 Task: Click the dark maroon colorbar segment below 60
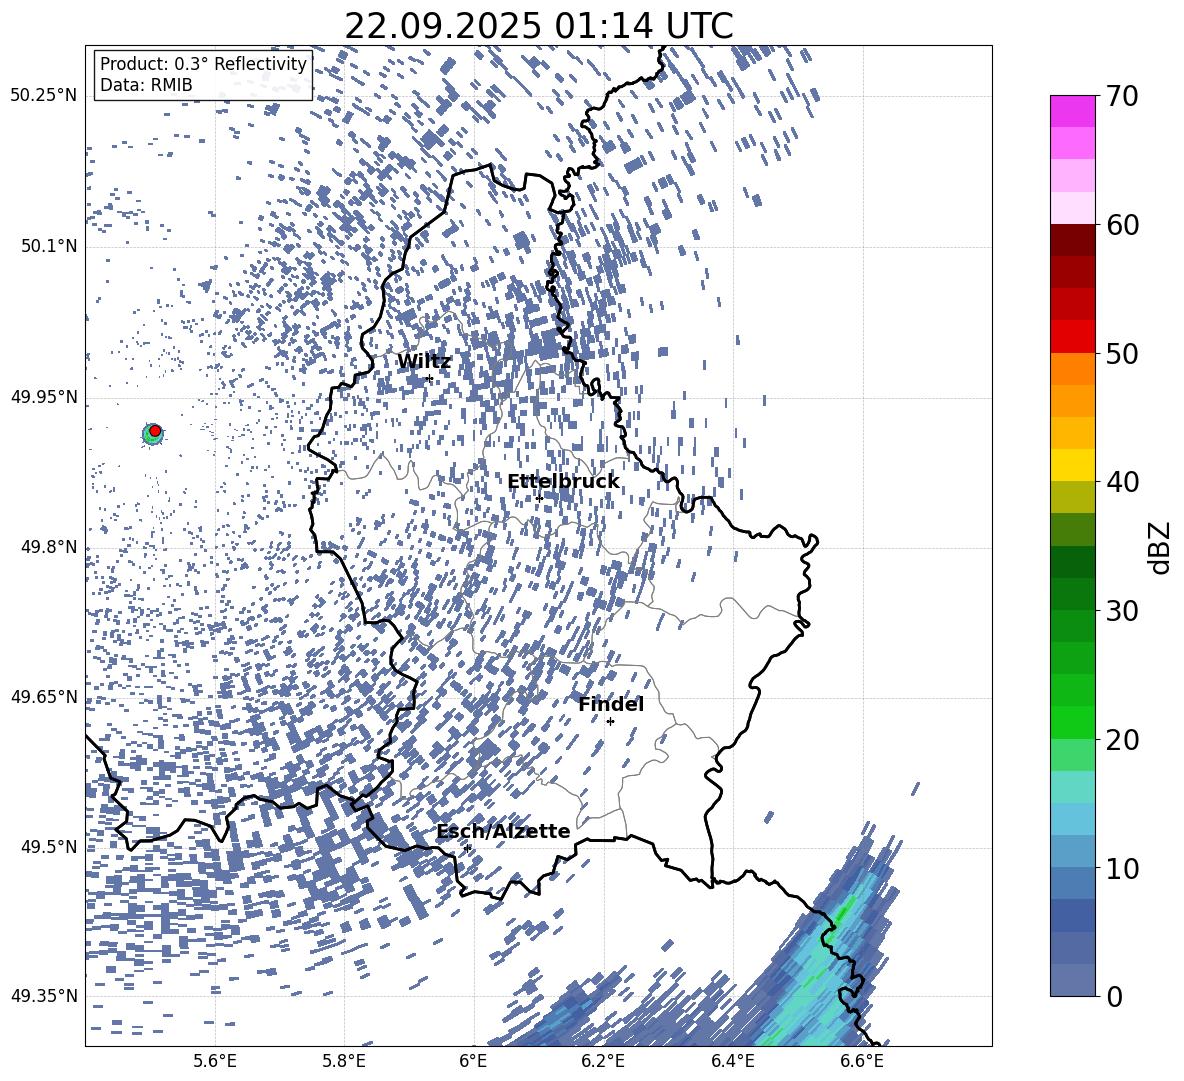pos(1072,240)
